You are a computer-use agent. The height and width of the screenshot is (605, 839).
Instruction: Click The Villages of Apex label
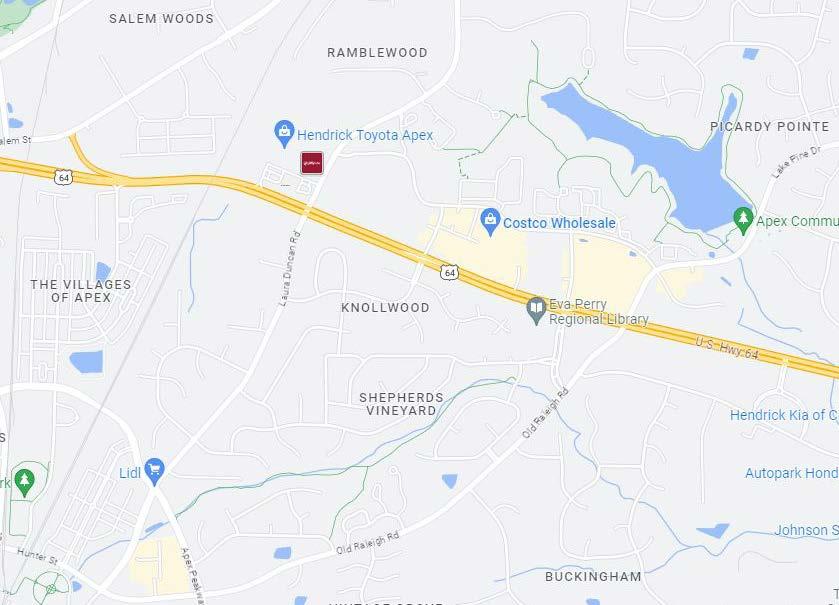pyautogui.click(x=81, y=291)
